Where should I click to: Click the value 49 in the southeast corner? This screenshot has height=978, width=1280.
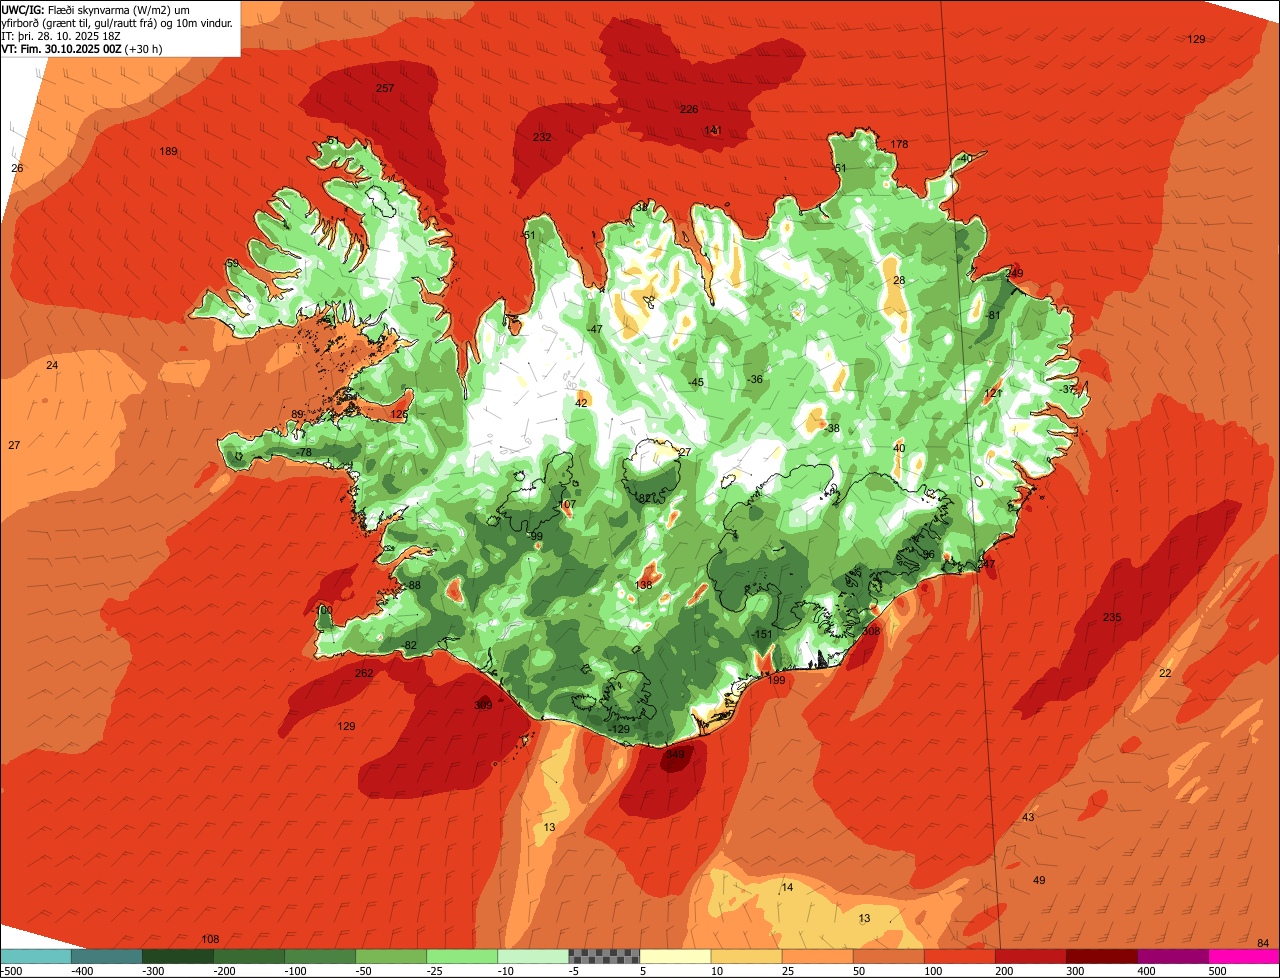1039,880
